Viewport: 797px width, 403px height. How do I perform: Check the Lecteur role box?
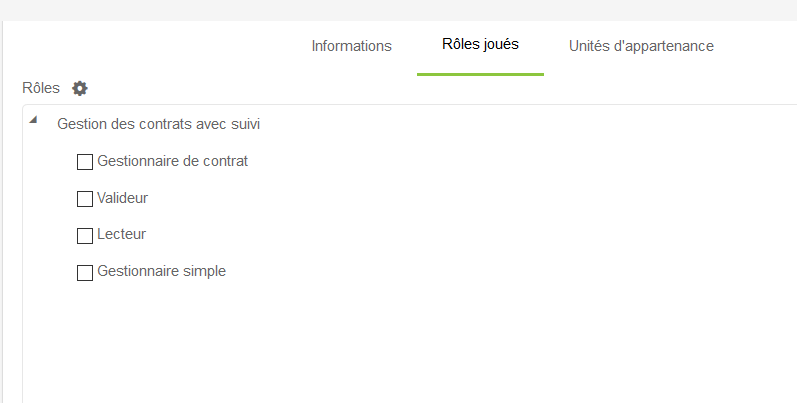[85, 236]
